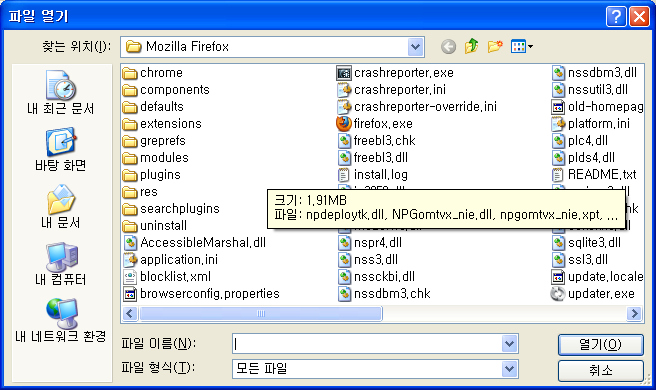656x390 pixels.
Task: Select ssl3.dll file
Action: pos(579,260)
